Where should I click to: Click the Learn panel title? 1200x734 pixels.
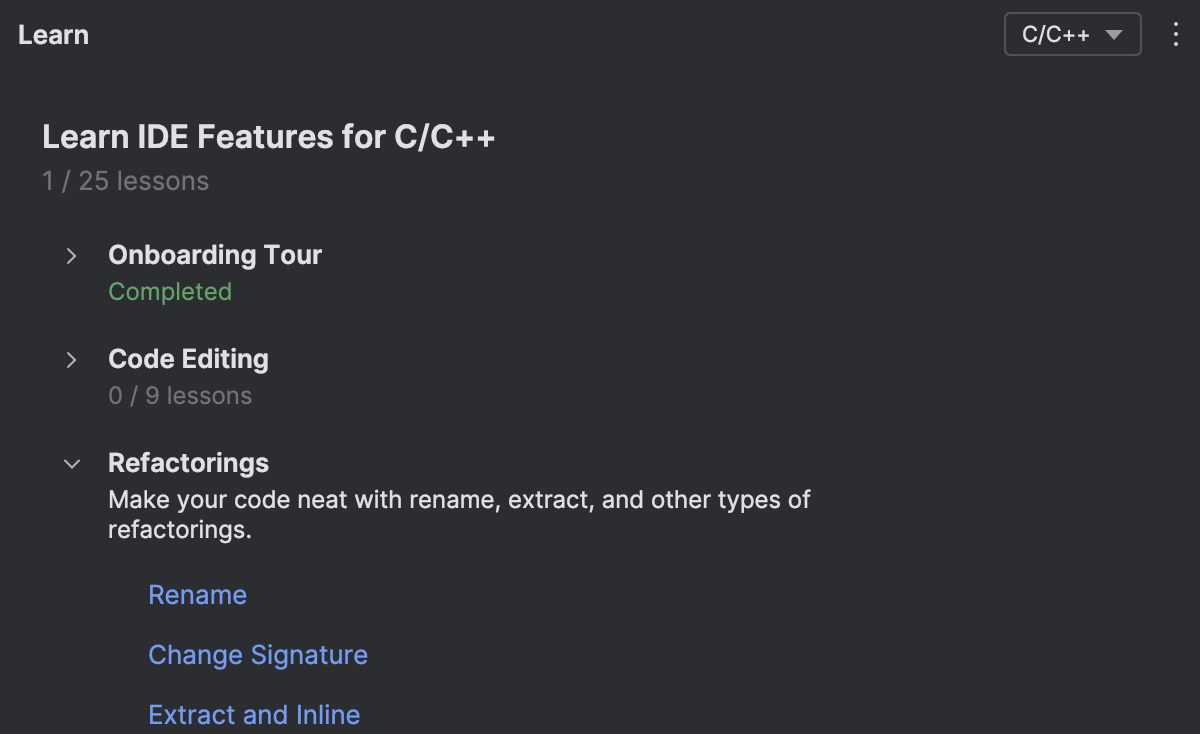tap(53, 35)
